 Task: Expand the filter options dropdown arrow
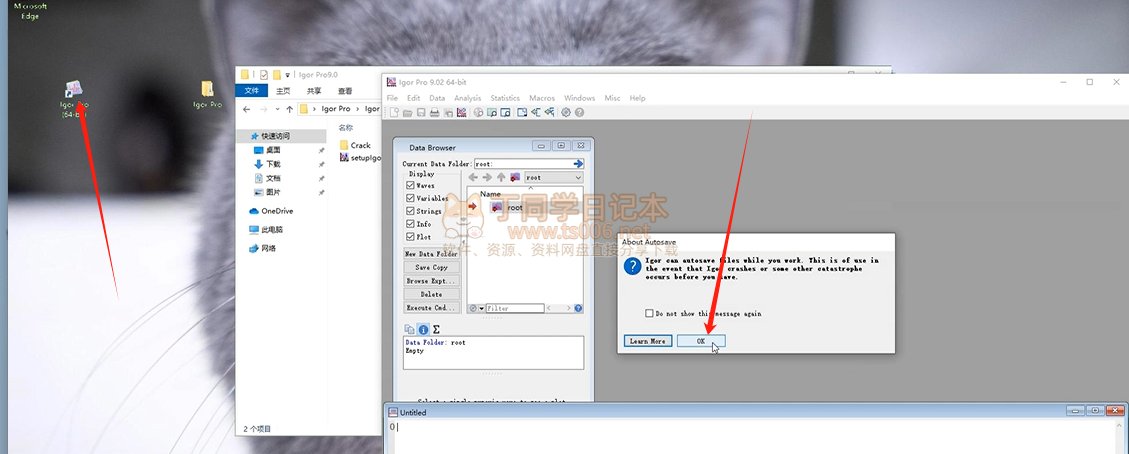click(481, 309)
